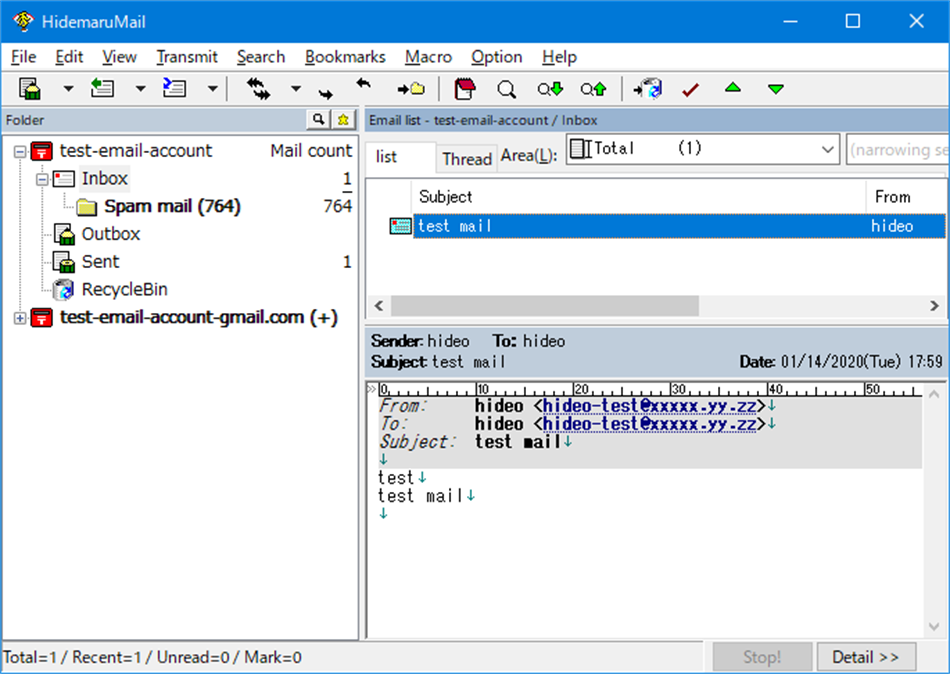
Task: Open the Help menu
Action: coord(559,57)
